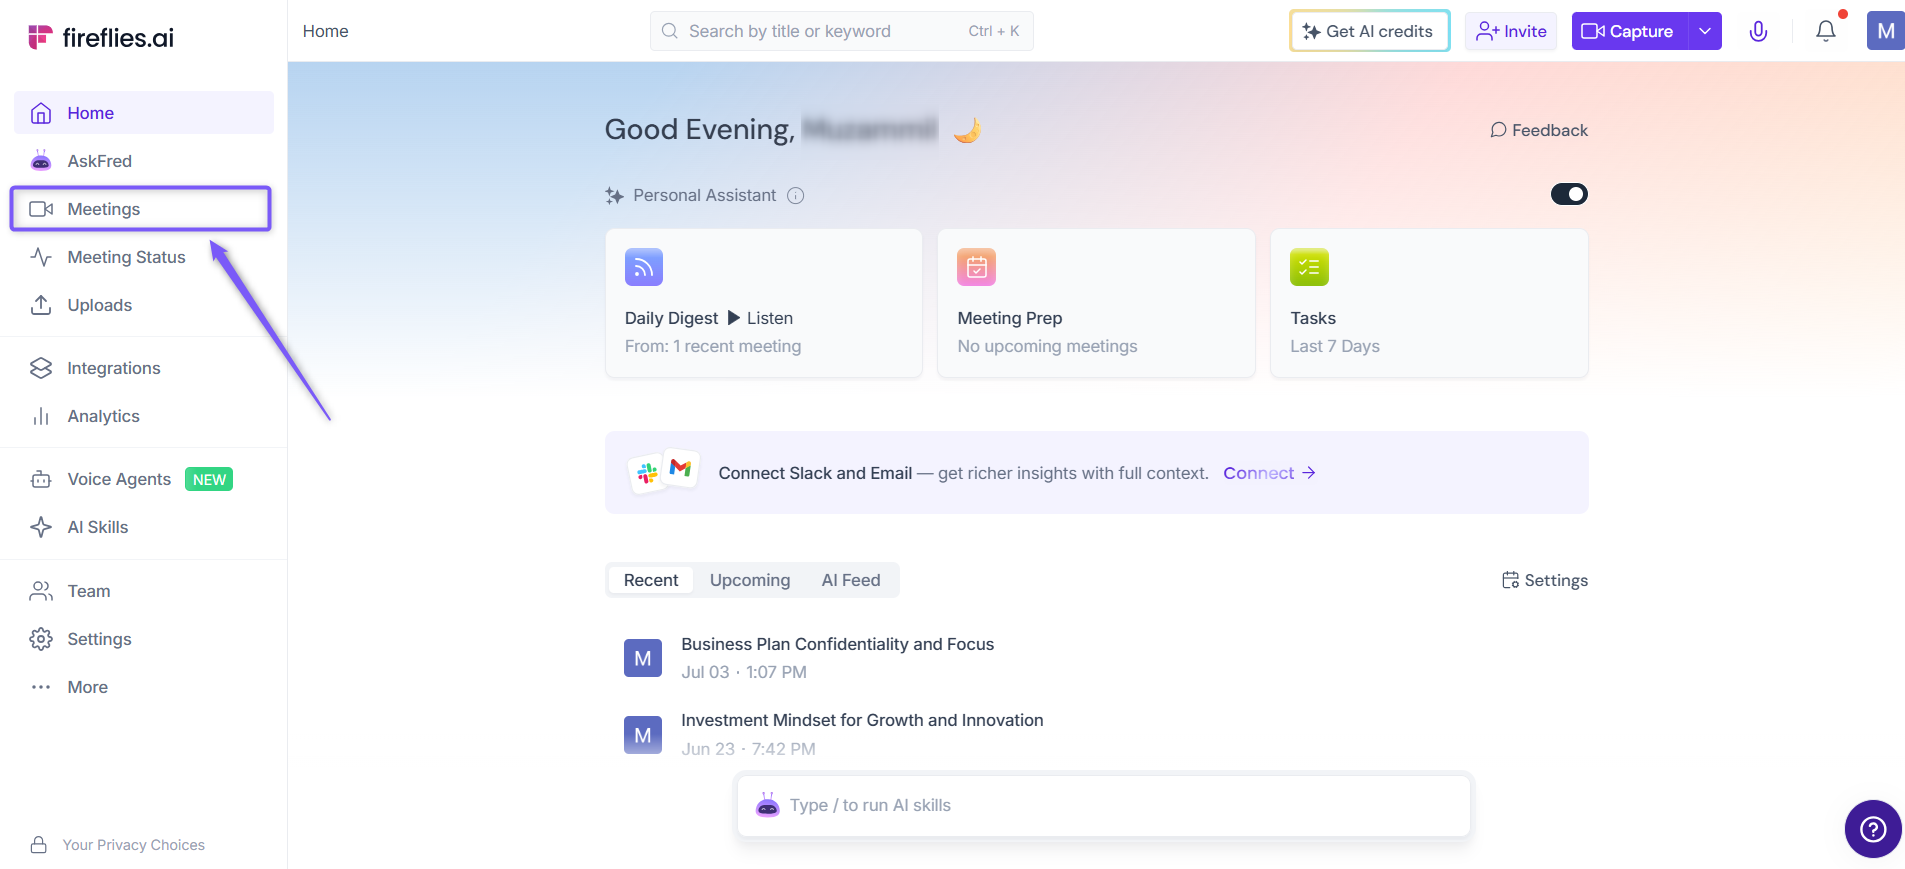This screenshot has width=1905, height=869.
Task: Open AskFred in the sidebar
Action: (144, 161)
